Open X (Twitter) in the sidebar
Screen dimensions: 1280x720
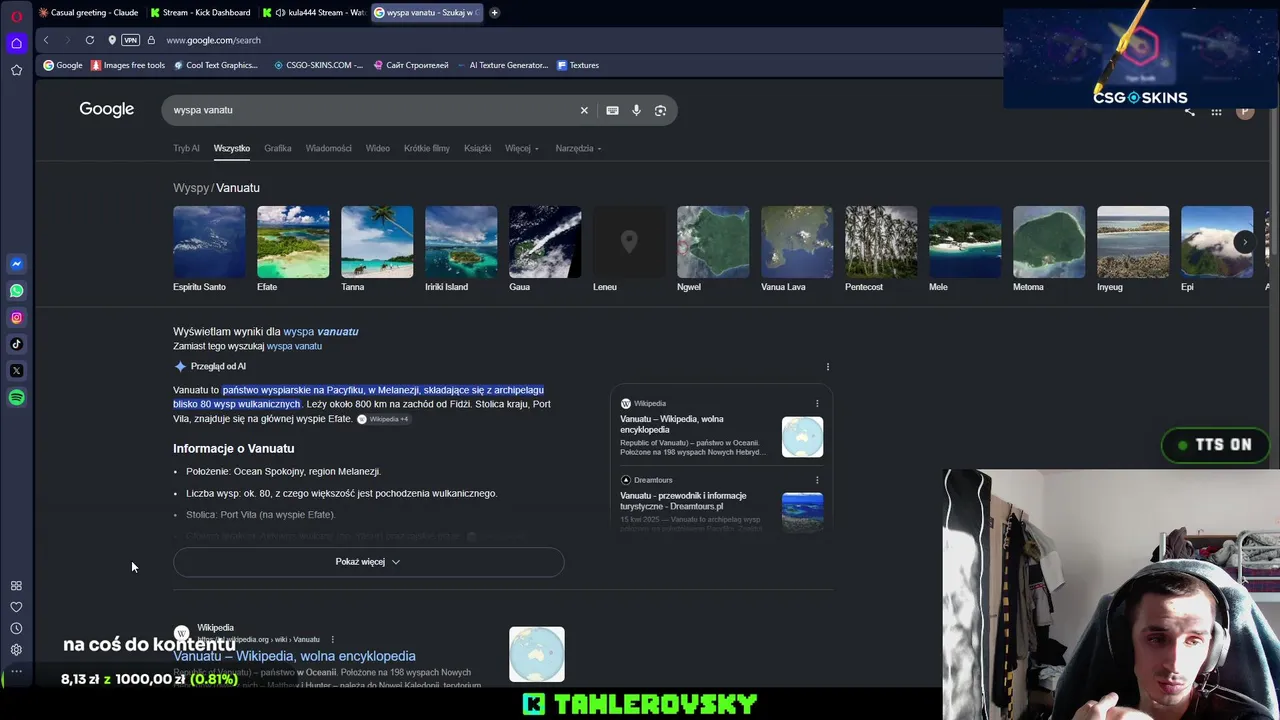(x=16, y=371)
